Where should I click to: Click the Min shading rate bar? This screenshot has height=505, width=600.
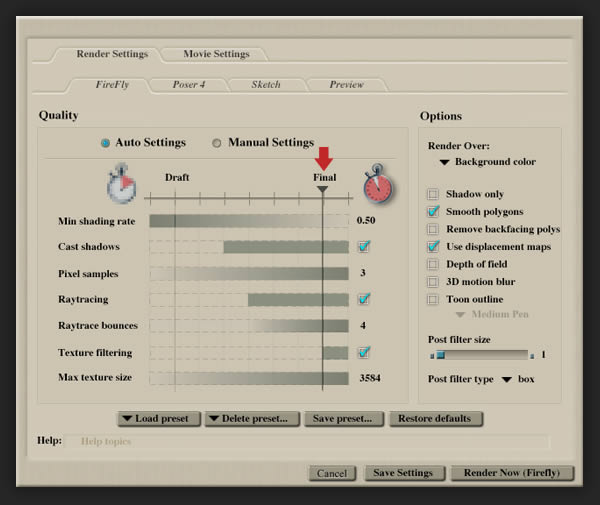[x=249, y=221]
